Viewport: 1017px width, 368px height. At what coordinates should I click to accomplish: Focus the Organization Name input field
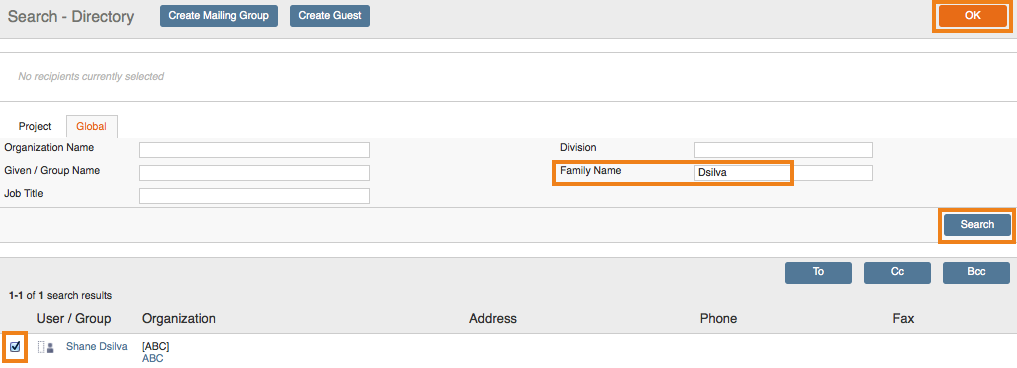[x=254, y=150]
